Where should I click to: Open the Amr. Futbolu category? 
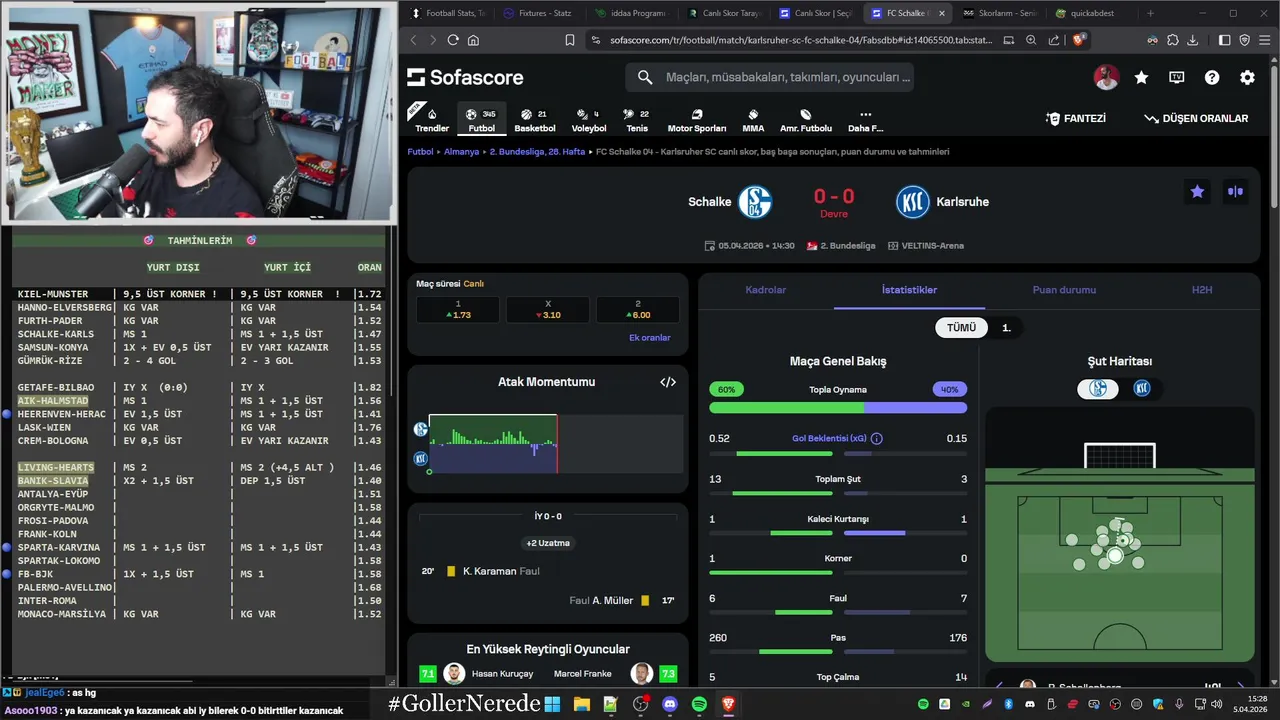pyautogui.click(x=805, y=120)
